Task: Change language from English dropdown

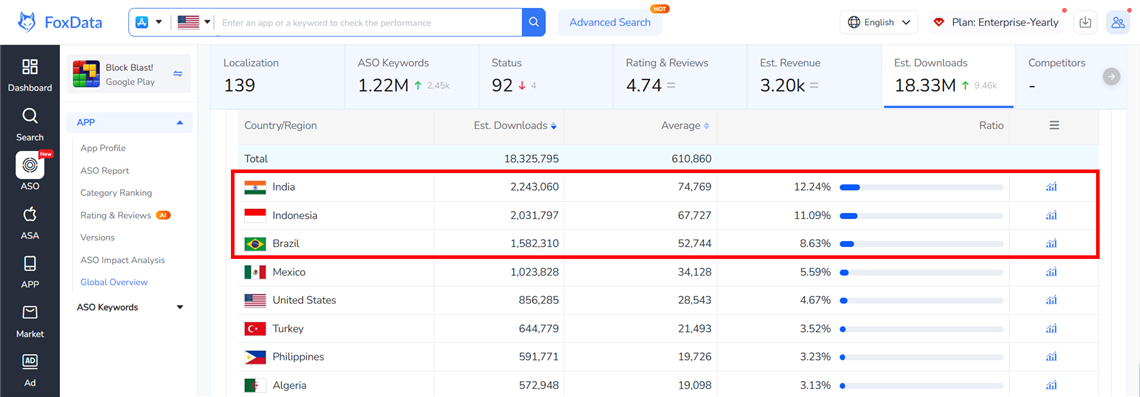Action: click(x=879, y=23)
